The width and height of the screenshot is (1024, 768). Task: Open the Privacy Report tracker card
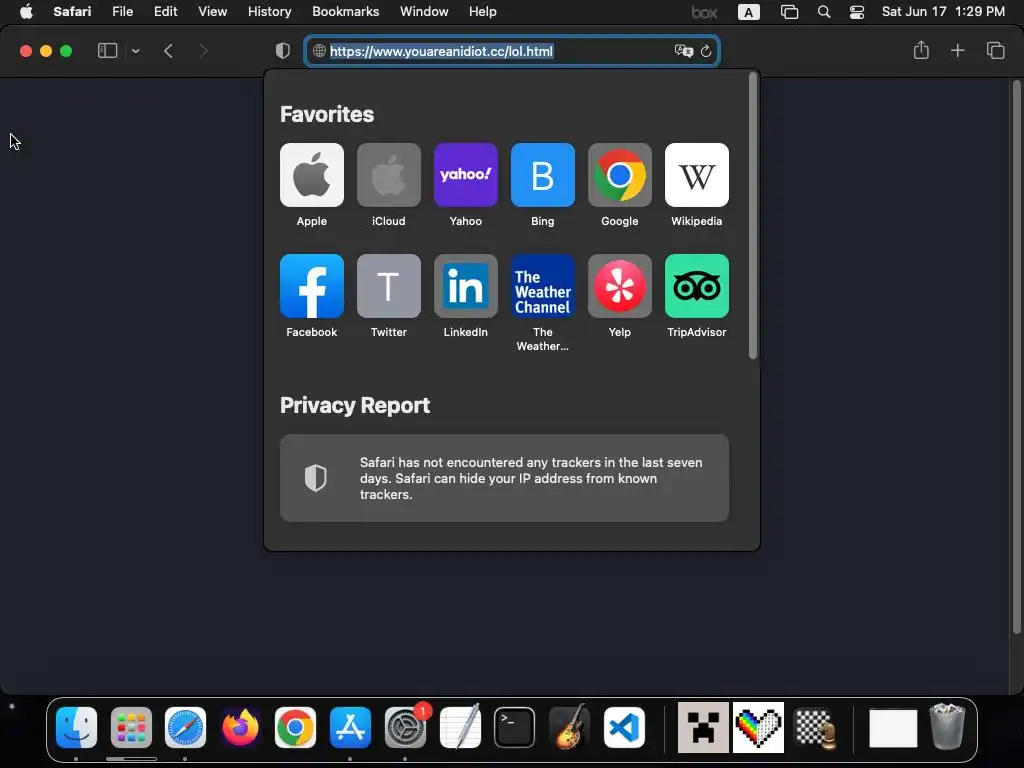coord(504,478)
